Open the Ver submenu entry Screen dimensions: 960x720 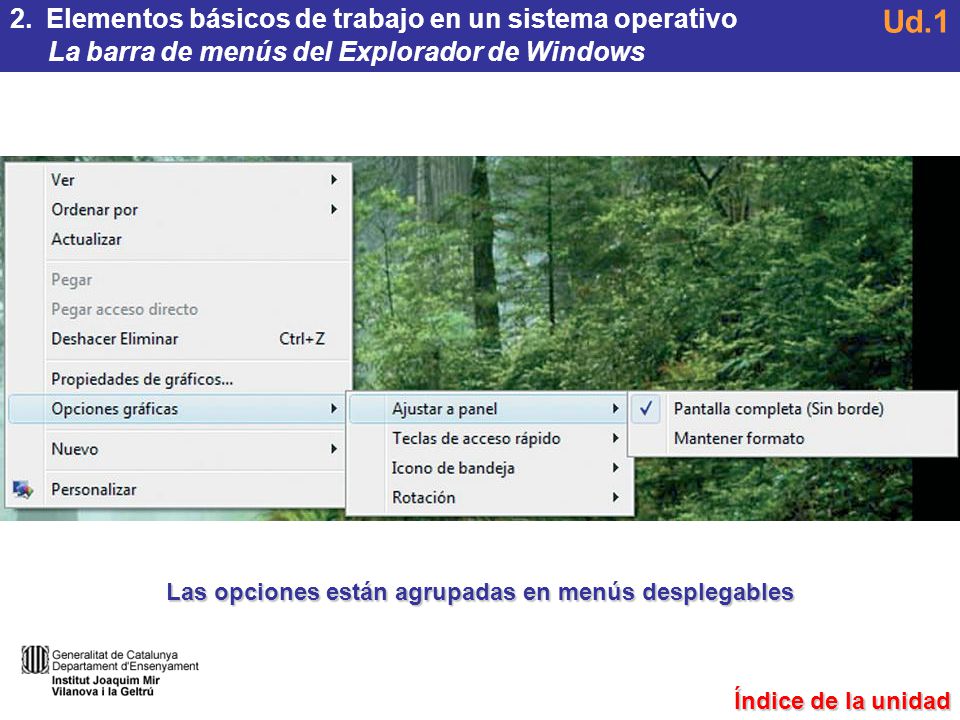click(179, 180)
